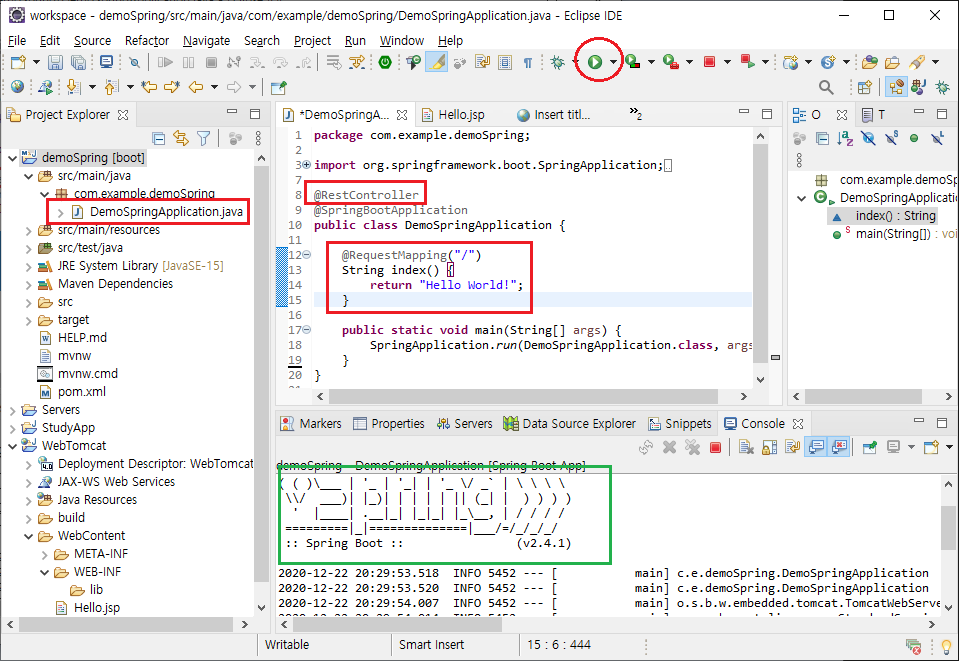Open the Run button dropdown arrow
This screenshot has width=959, height=661.
coord(613,63)
